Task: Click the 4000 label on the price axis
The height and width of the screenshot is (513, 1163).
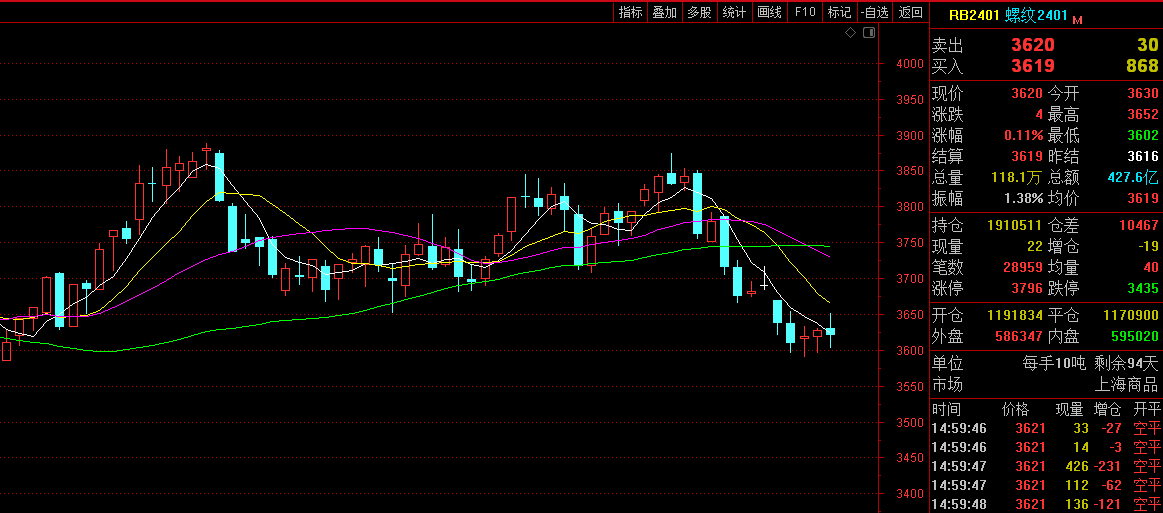Action: click(x=910, y=64)
